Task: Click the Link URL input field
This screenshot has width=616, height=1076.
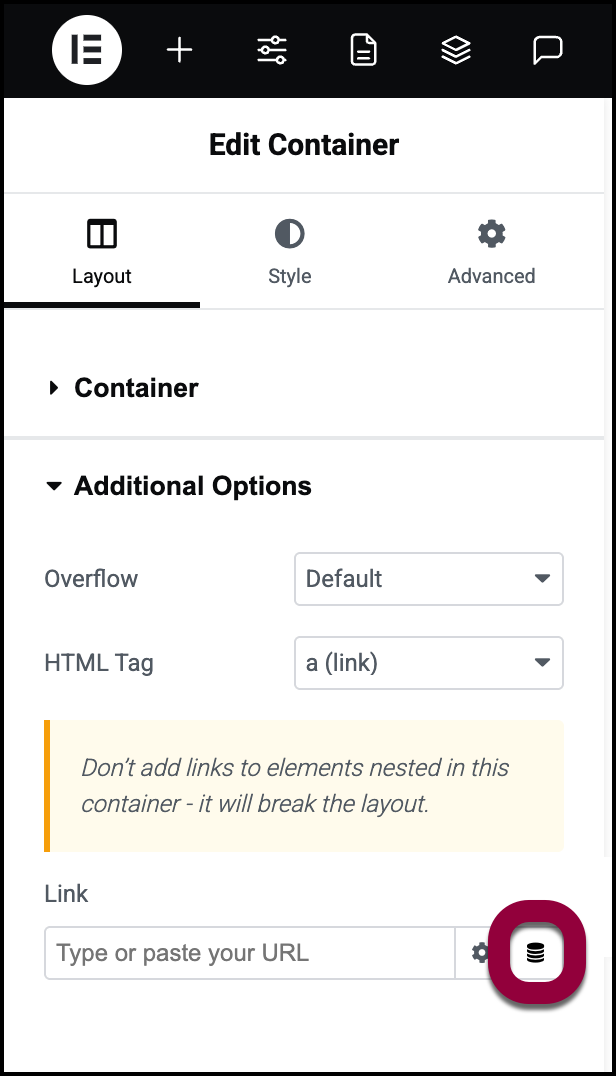Action: [250, 953]
